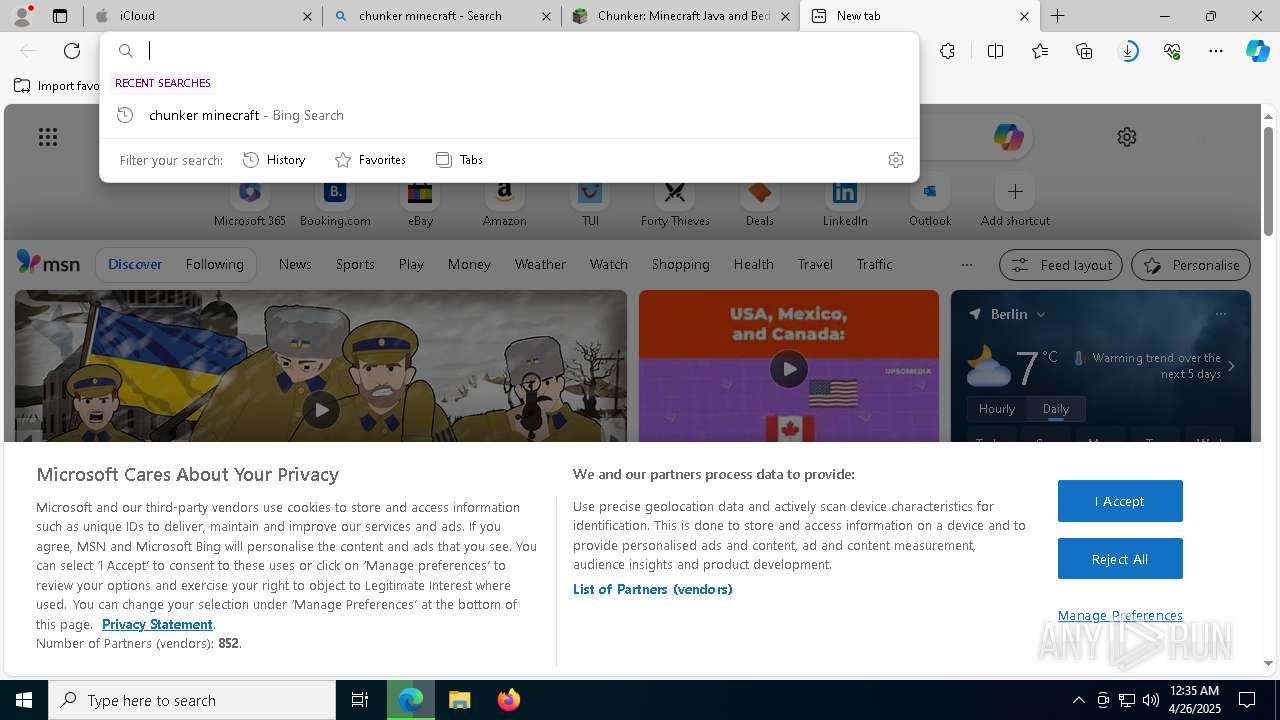Switch to iCloud tab
Screen dimensions: 1280x720
click(203, 16)
